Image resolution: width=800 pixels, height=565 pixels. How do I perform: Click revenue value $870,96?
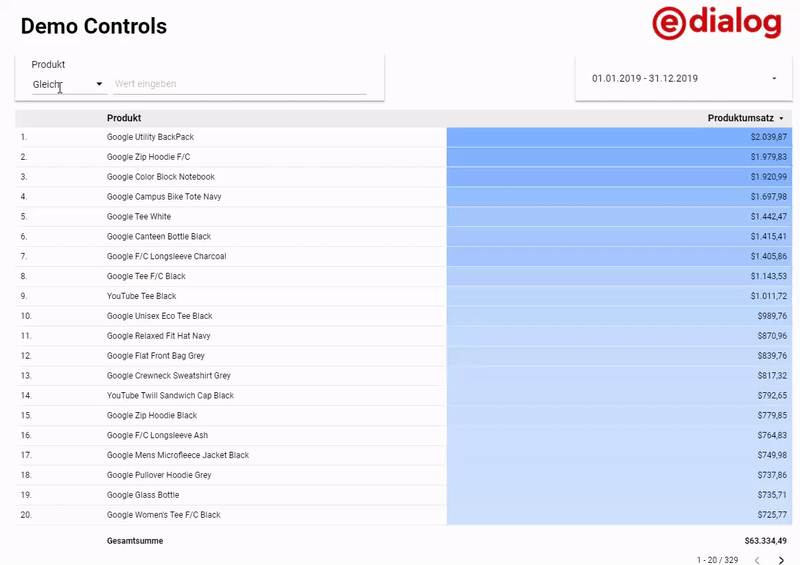pos(772,336)
